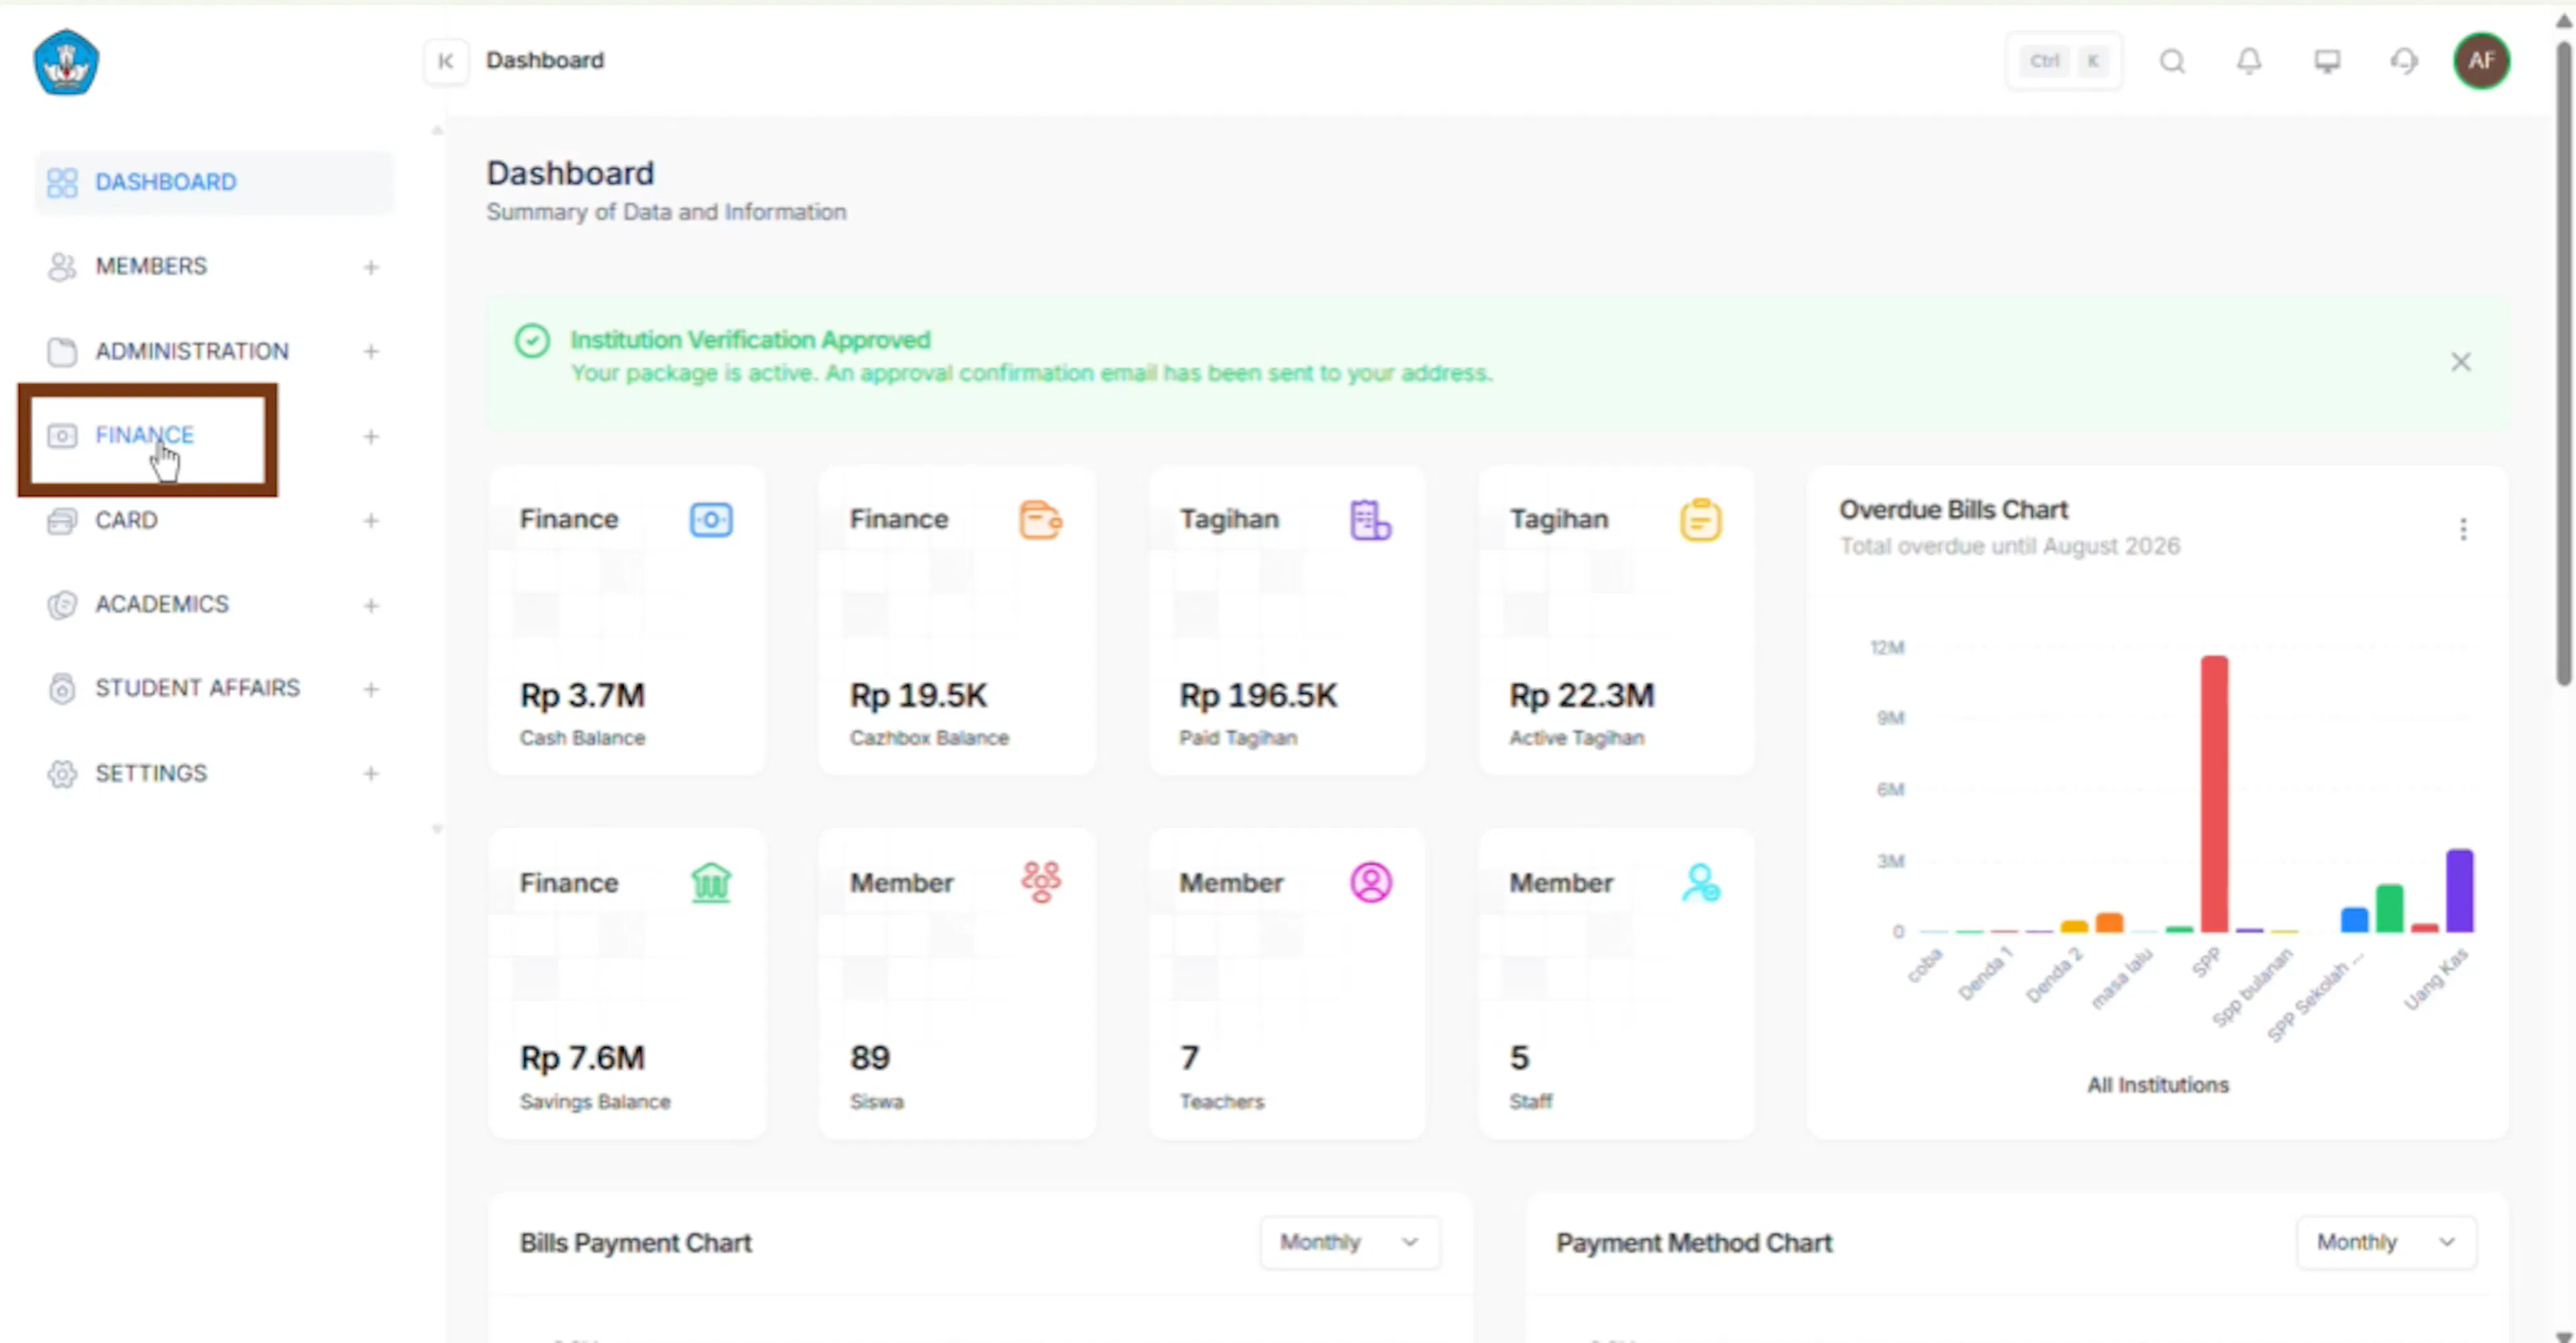Screen dimensions: 2576x1343
Task: Expand the Members menu plus sign
Action: point(371,267)
